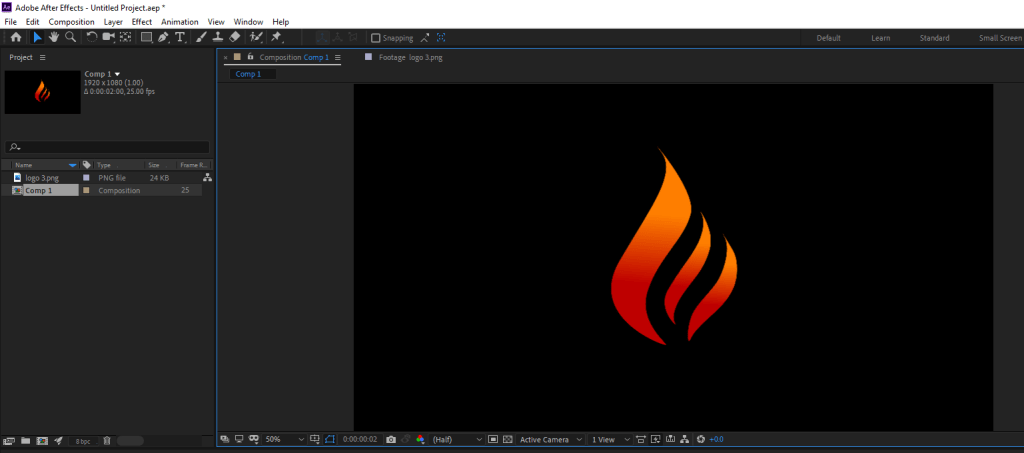This screenshot has height=453, width=1024.
Task: Click the logo 3.png label color swatch
Action: point(86,177)
